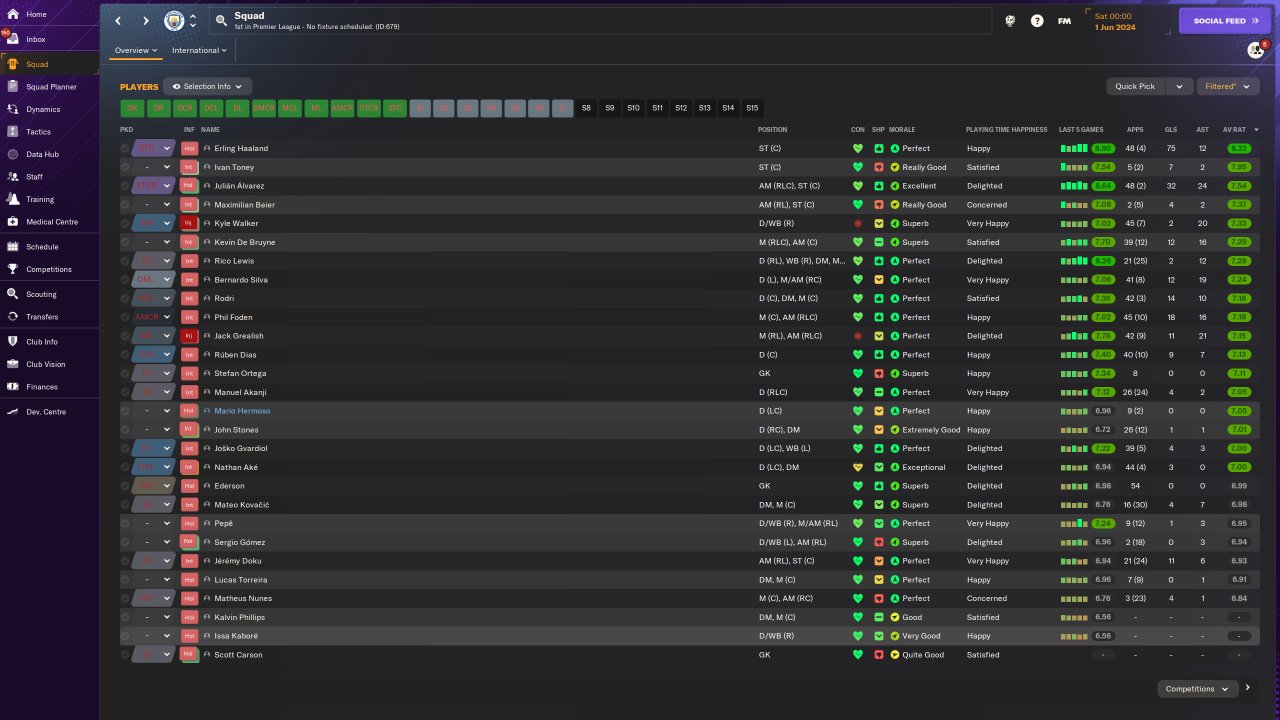Image resolution: width=1280 pixels, height=720 pixels.
Task: Open the help question mark icon
Action: point(1037,21)
